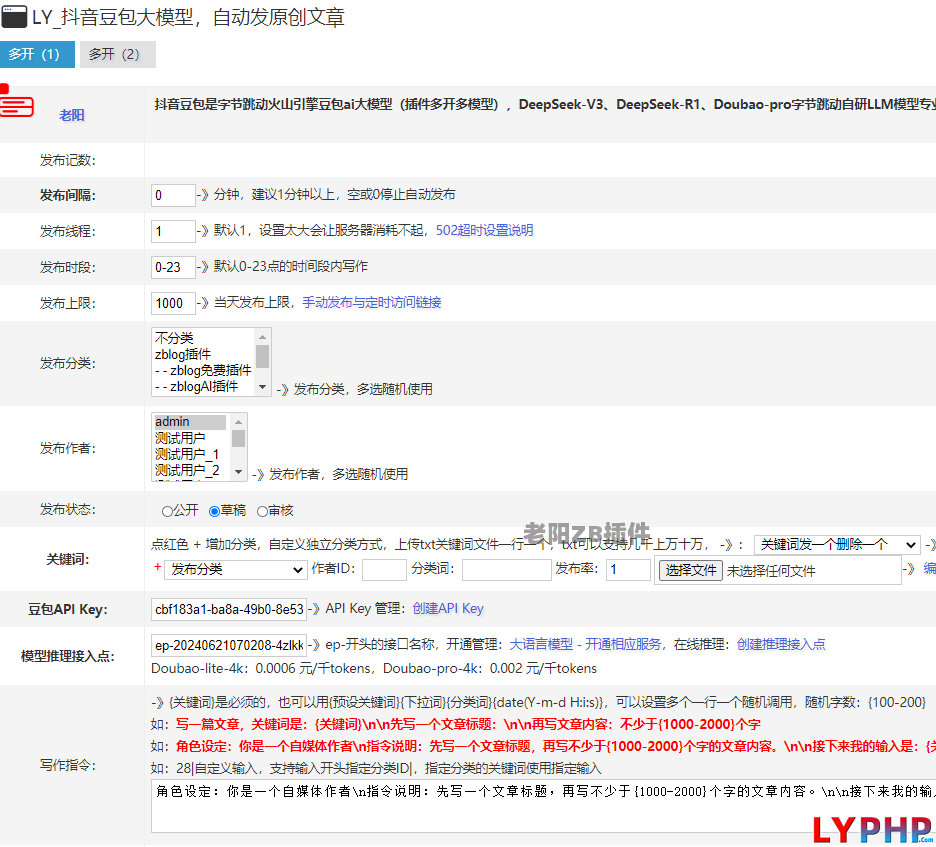Screen dimensions: 936x847
Task: Click the 作者ID input field
Action: pyautogui.click(x=384, y=570)
